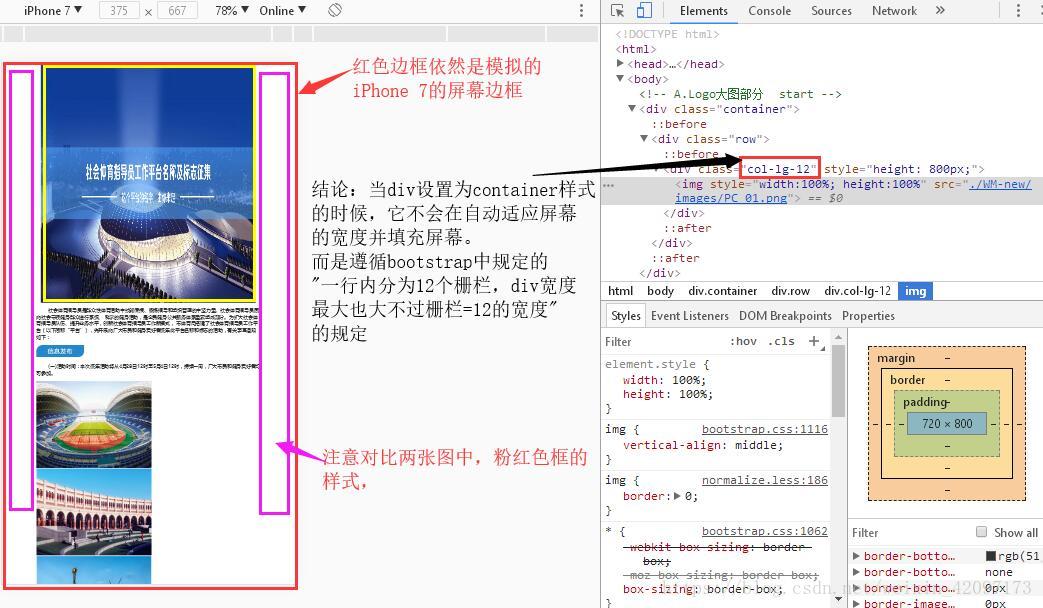
Task: Open the Styles sub-tab
Action: [x=626, y=316]
